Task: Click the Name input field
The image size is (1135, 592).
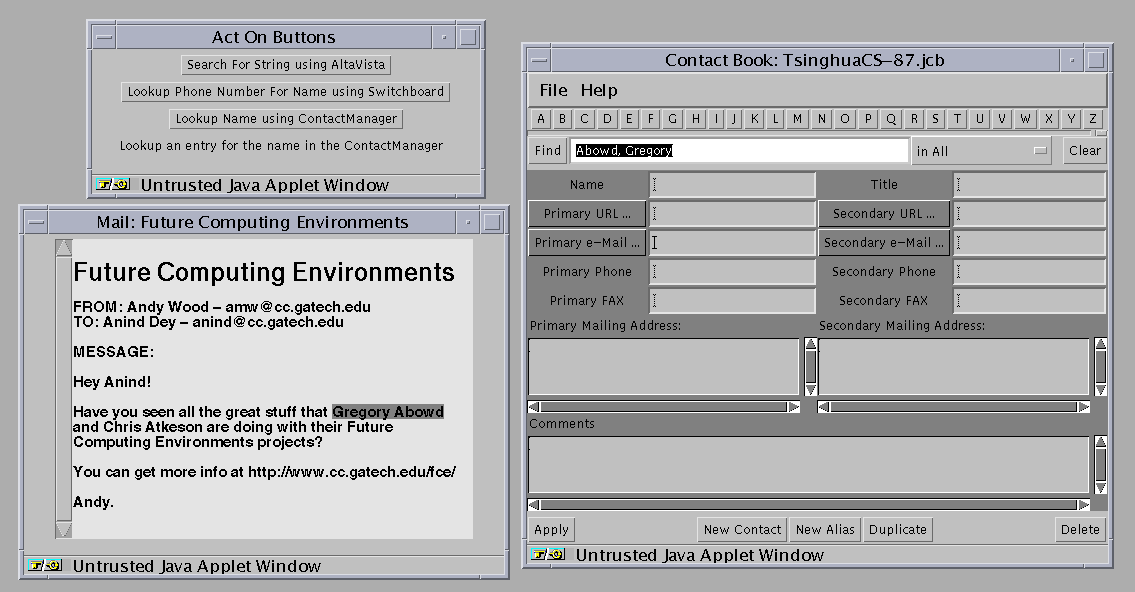Action: [732, 185]
